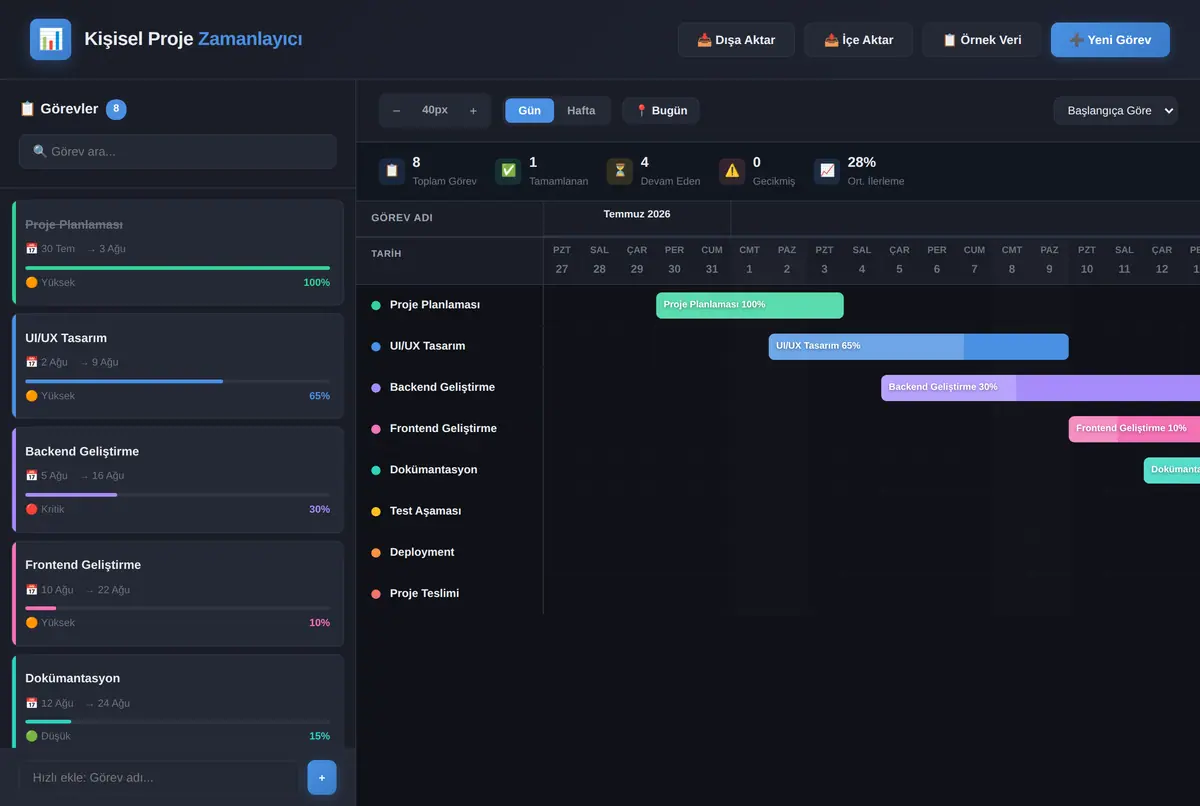The height and width of the screenshot is (806, 1200).
Task: Click the Hızlı ekle quick-add input field
Action: [159, 777]
